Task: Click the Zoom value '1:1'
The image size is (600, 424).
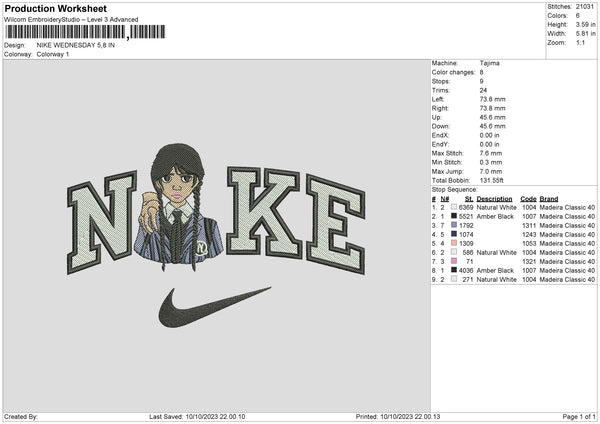Action: (580, 42)
